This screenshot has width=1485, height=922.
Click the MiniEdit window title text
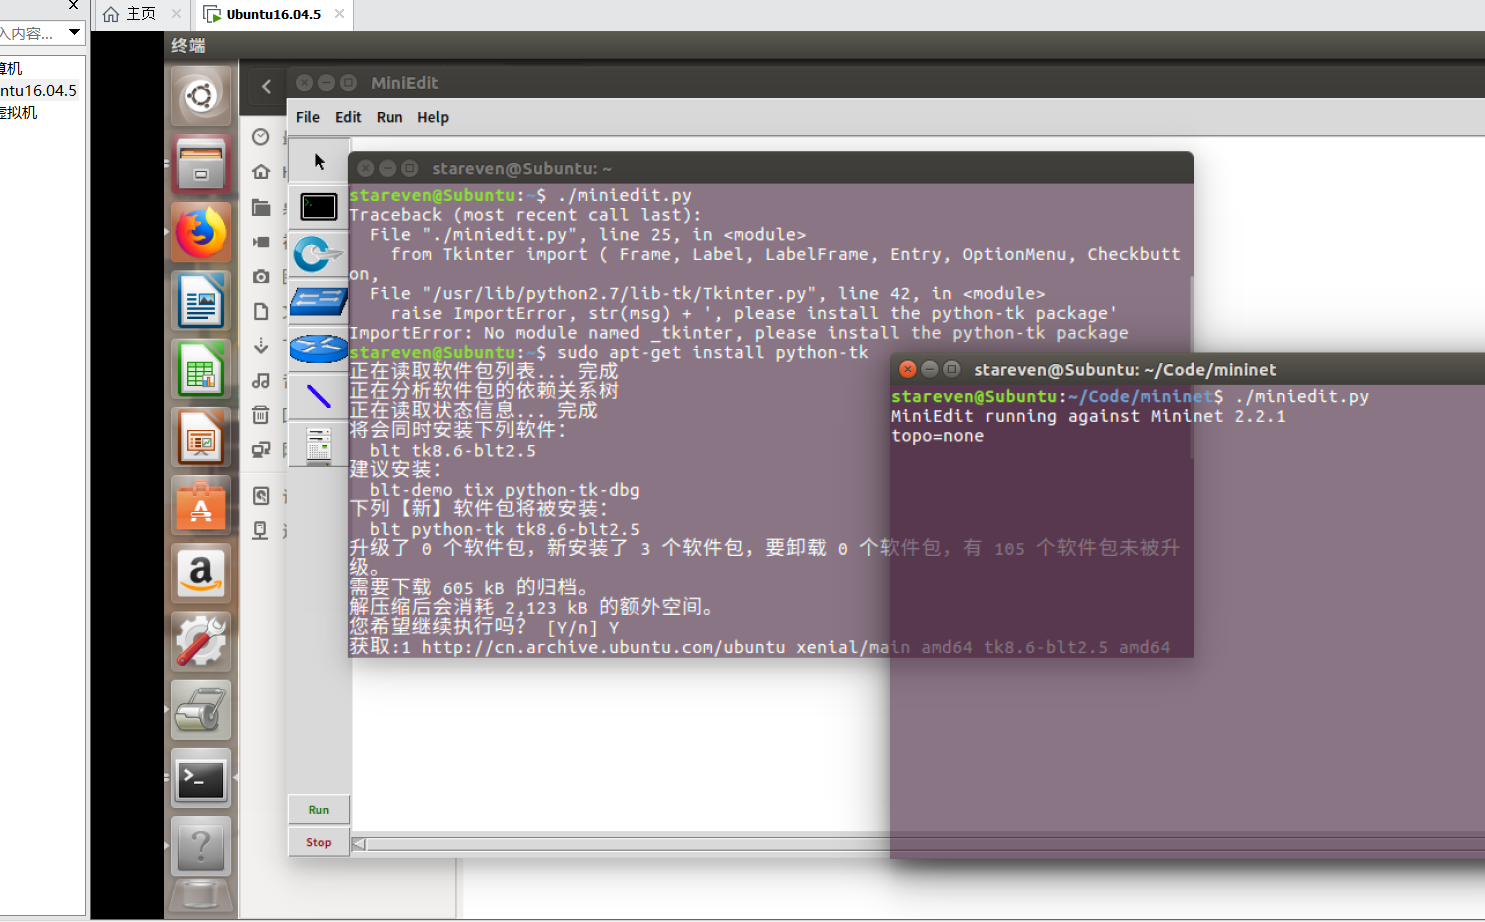[x=404, y=83]
